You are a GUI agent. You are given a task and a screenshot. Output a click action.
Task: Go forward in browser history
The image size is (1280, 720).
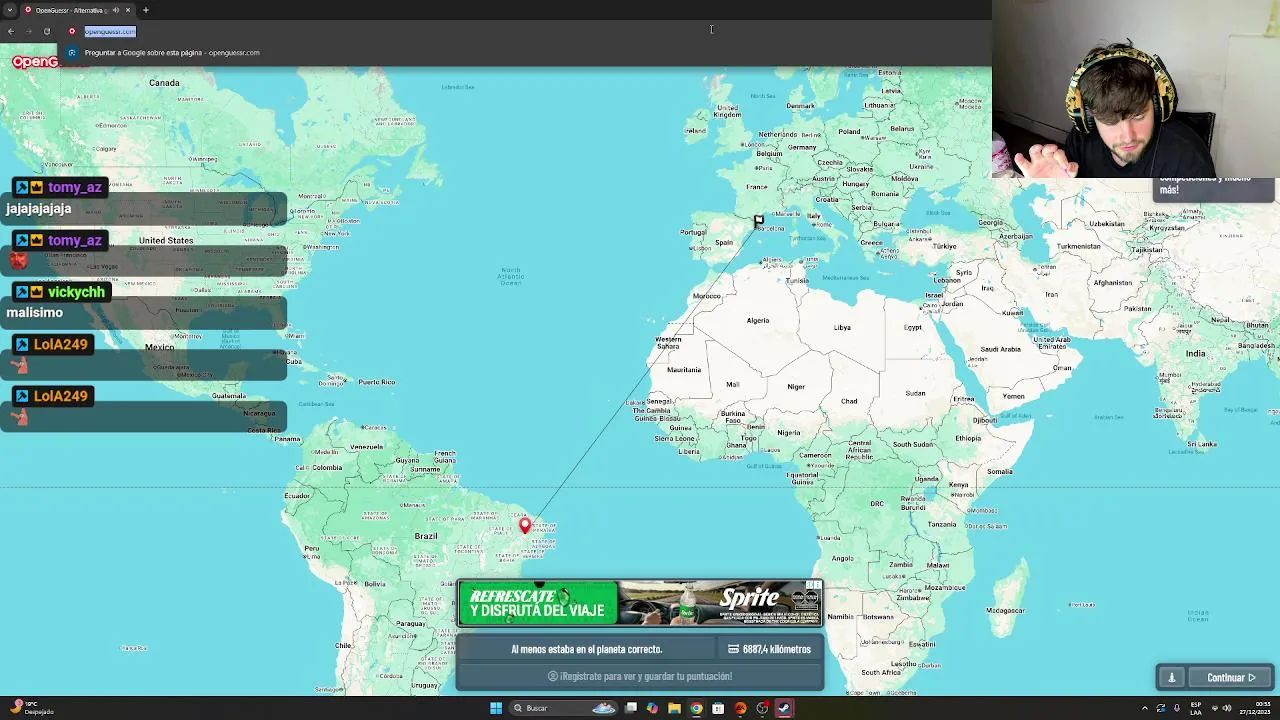pyautogui.click(x=29, y=31)
